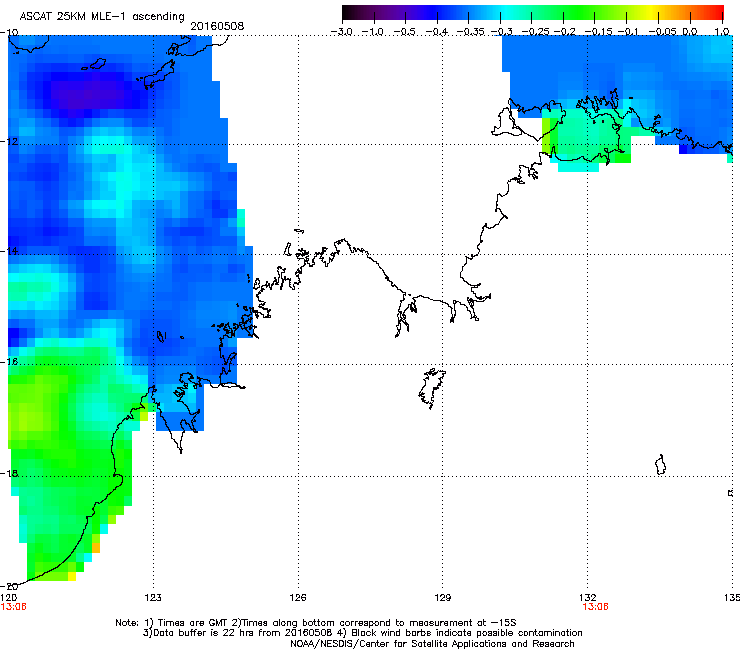Viewport: 740px width, 650px height.
Task: Click the 123 longitude axis label
Action: tap(153, 598)
